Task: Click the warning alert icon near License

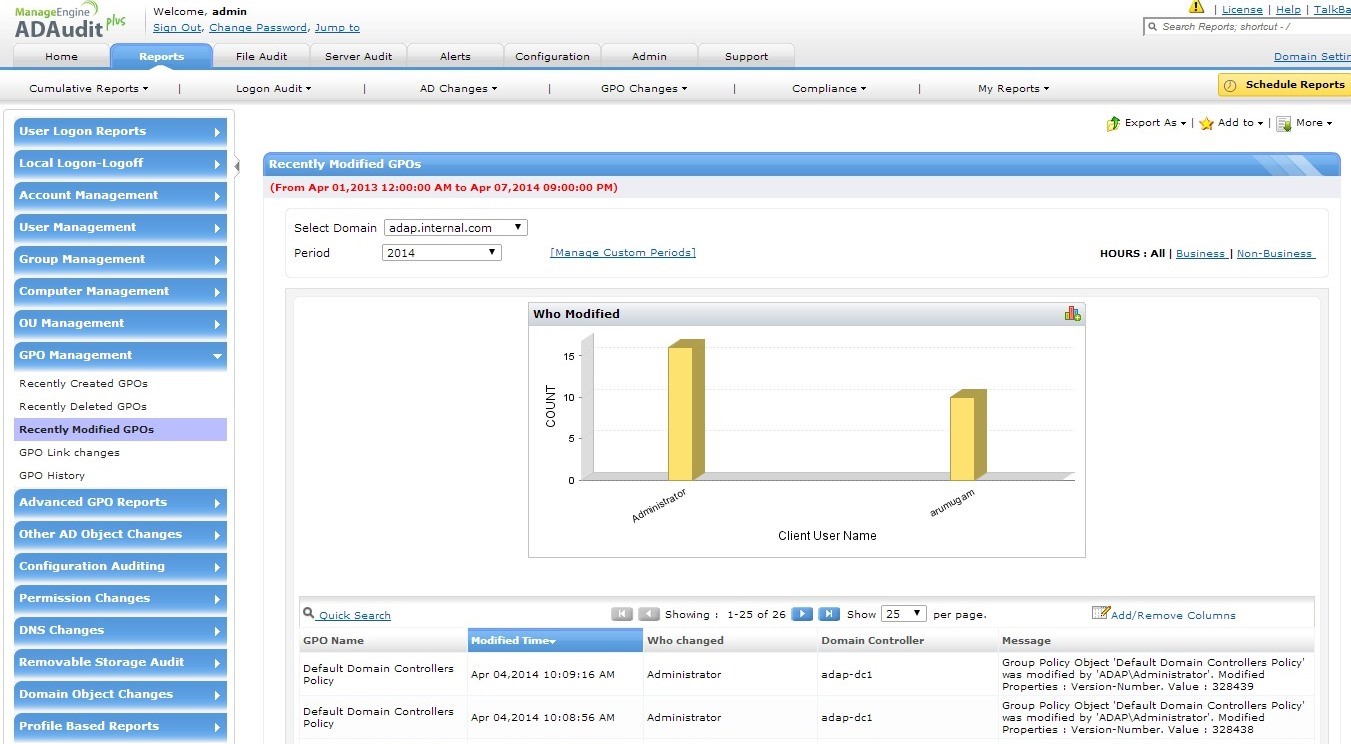Action: click(x=1196, y=8)
